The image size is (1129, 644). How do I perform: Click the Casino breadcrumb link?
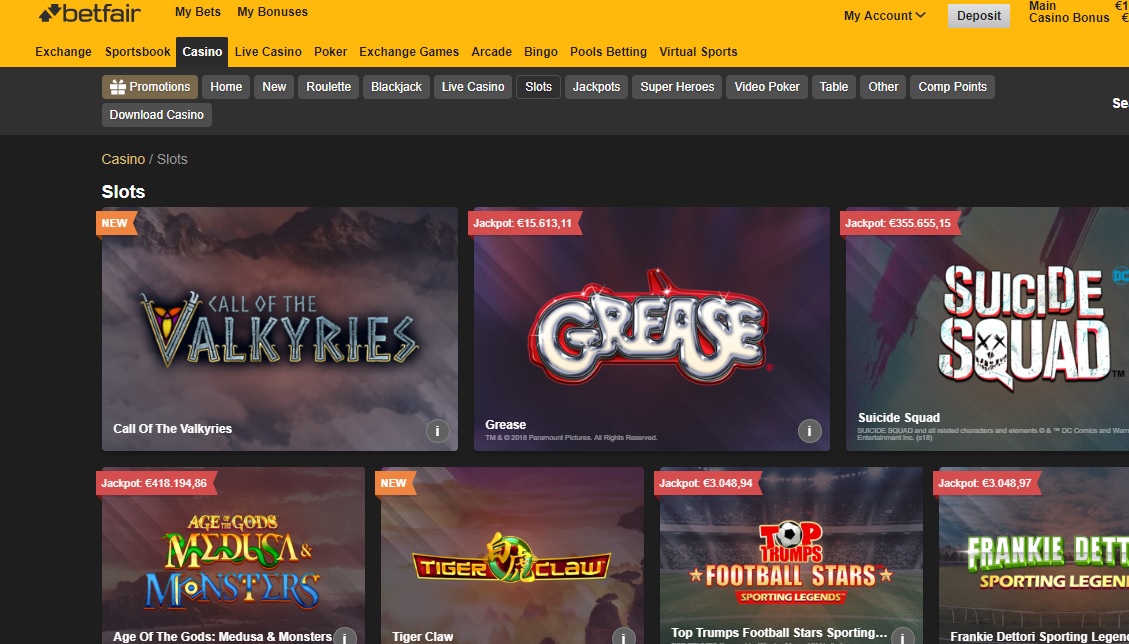123,159
